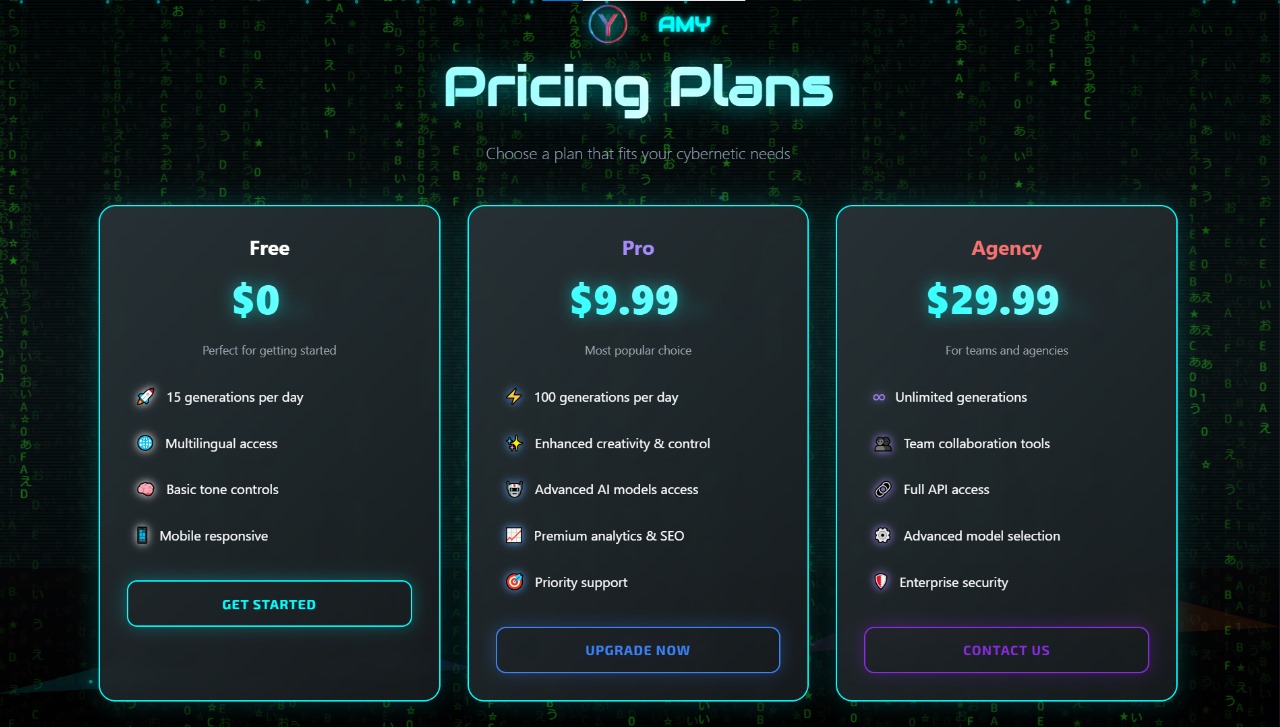The width and height of the screenshot is (1280, 727).
Task: Click the infinity icon for Unlimited generations
Action: (x=879, y=397)
